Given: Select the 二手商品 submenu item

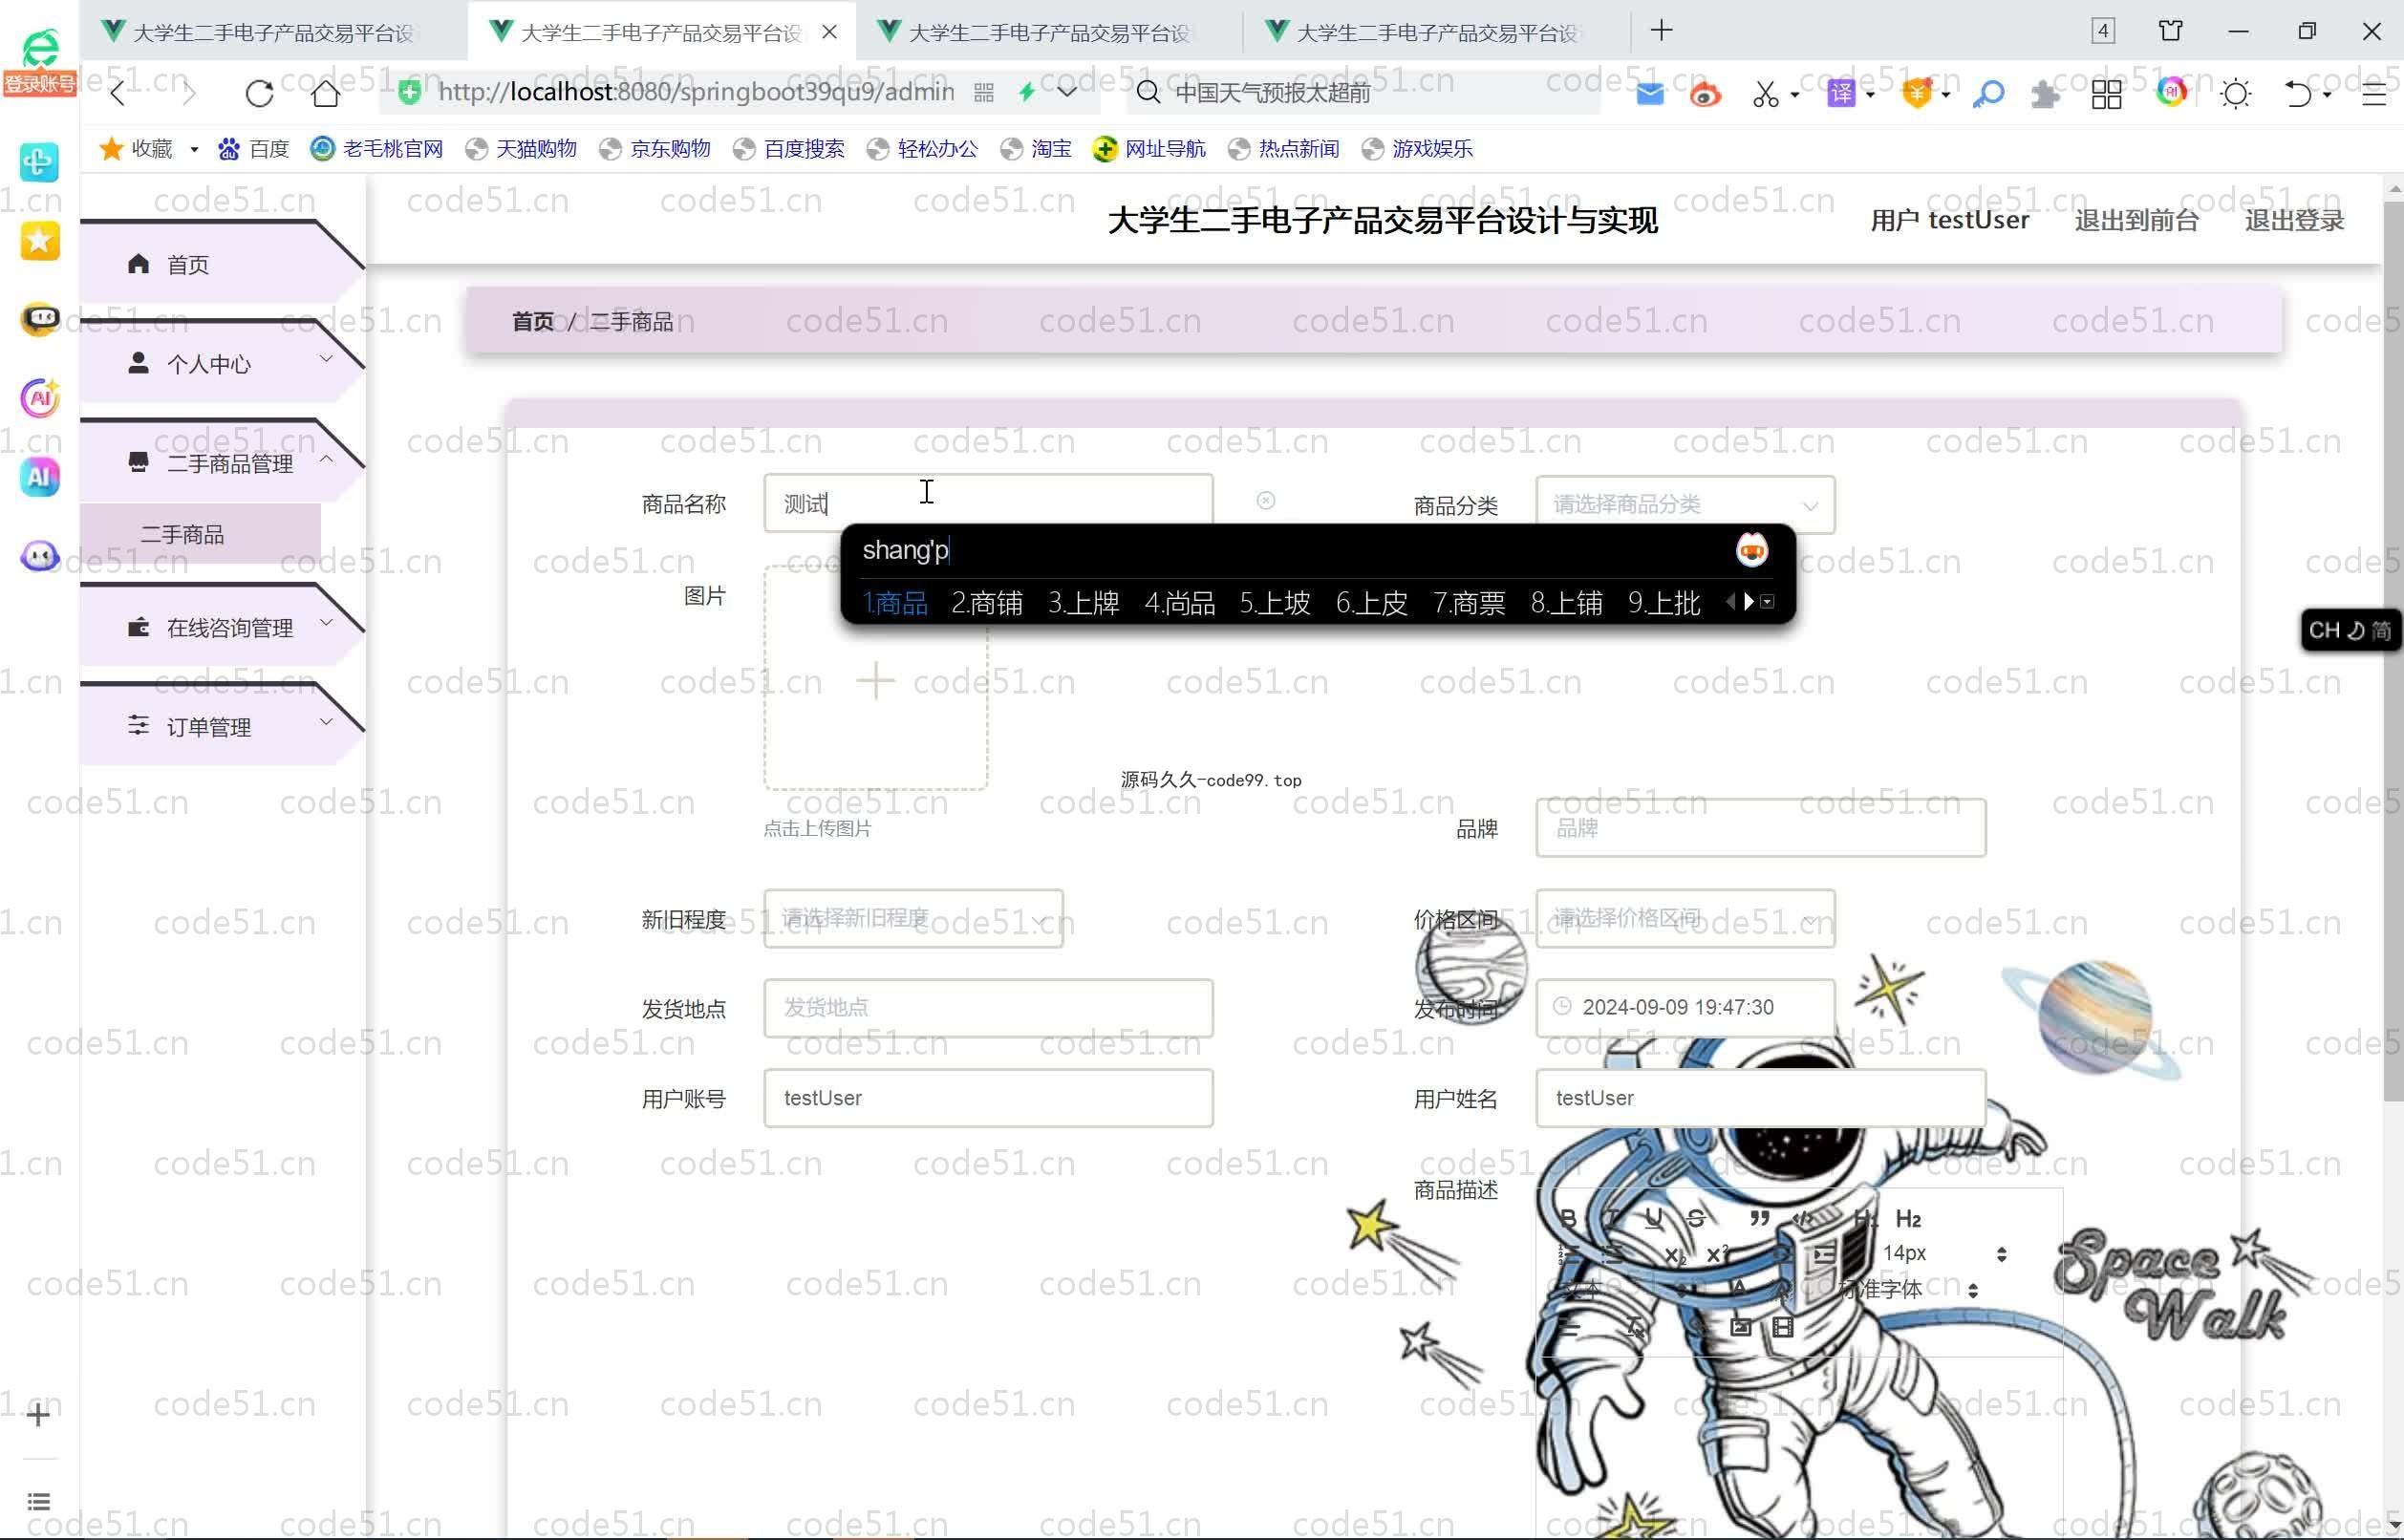Looking at the screenshot, I should tap(200, 534).
